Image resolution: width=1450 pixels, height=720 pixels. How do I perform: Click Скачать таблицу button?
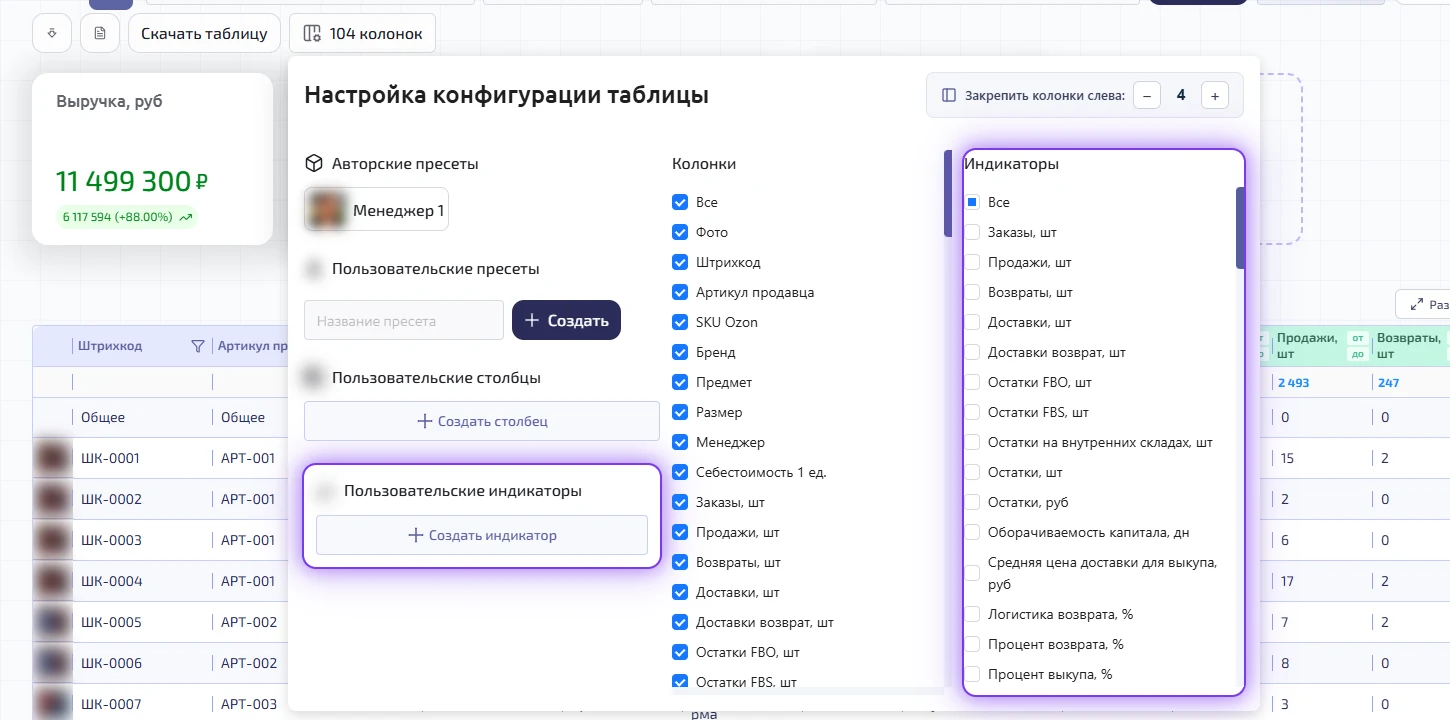204,34
